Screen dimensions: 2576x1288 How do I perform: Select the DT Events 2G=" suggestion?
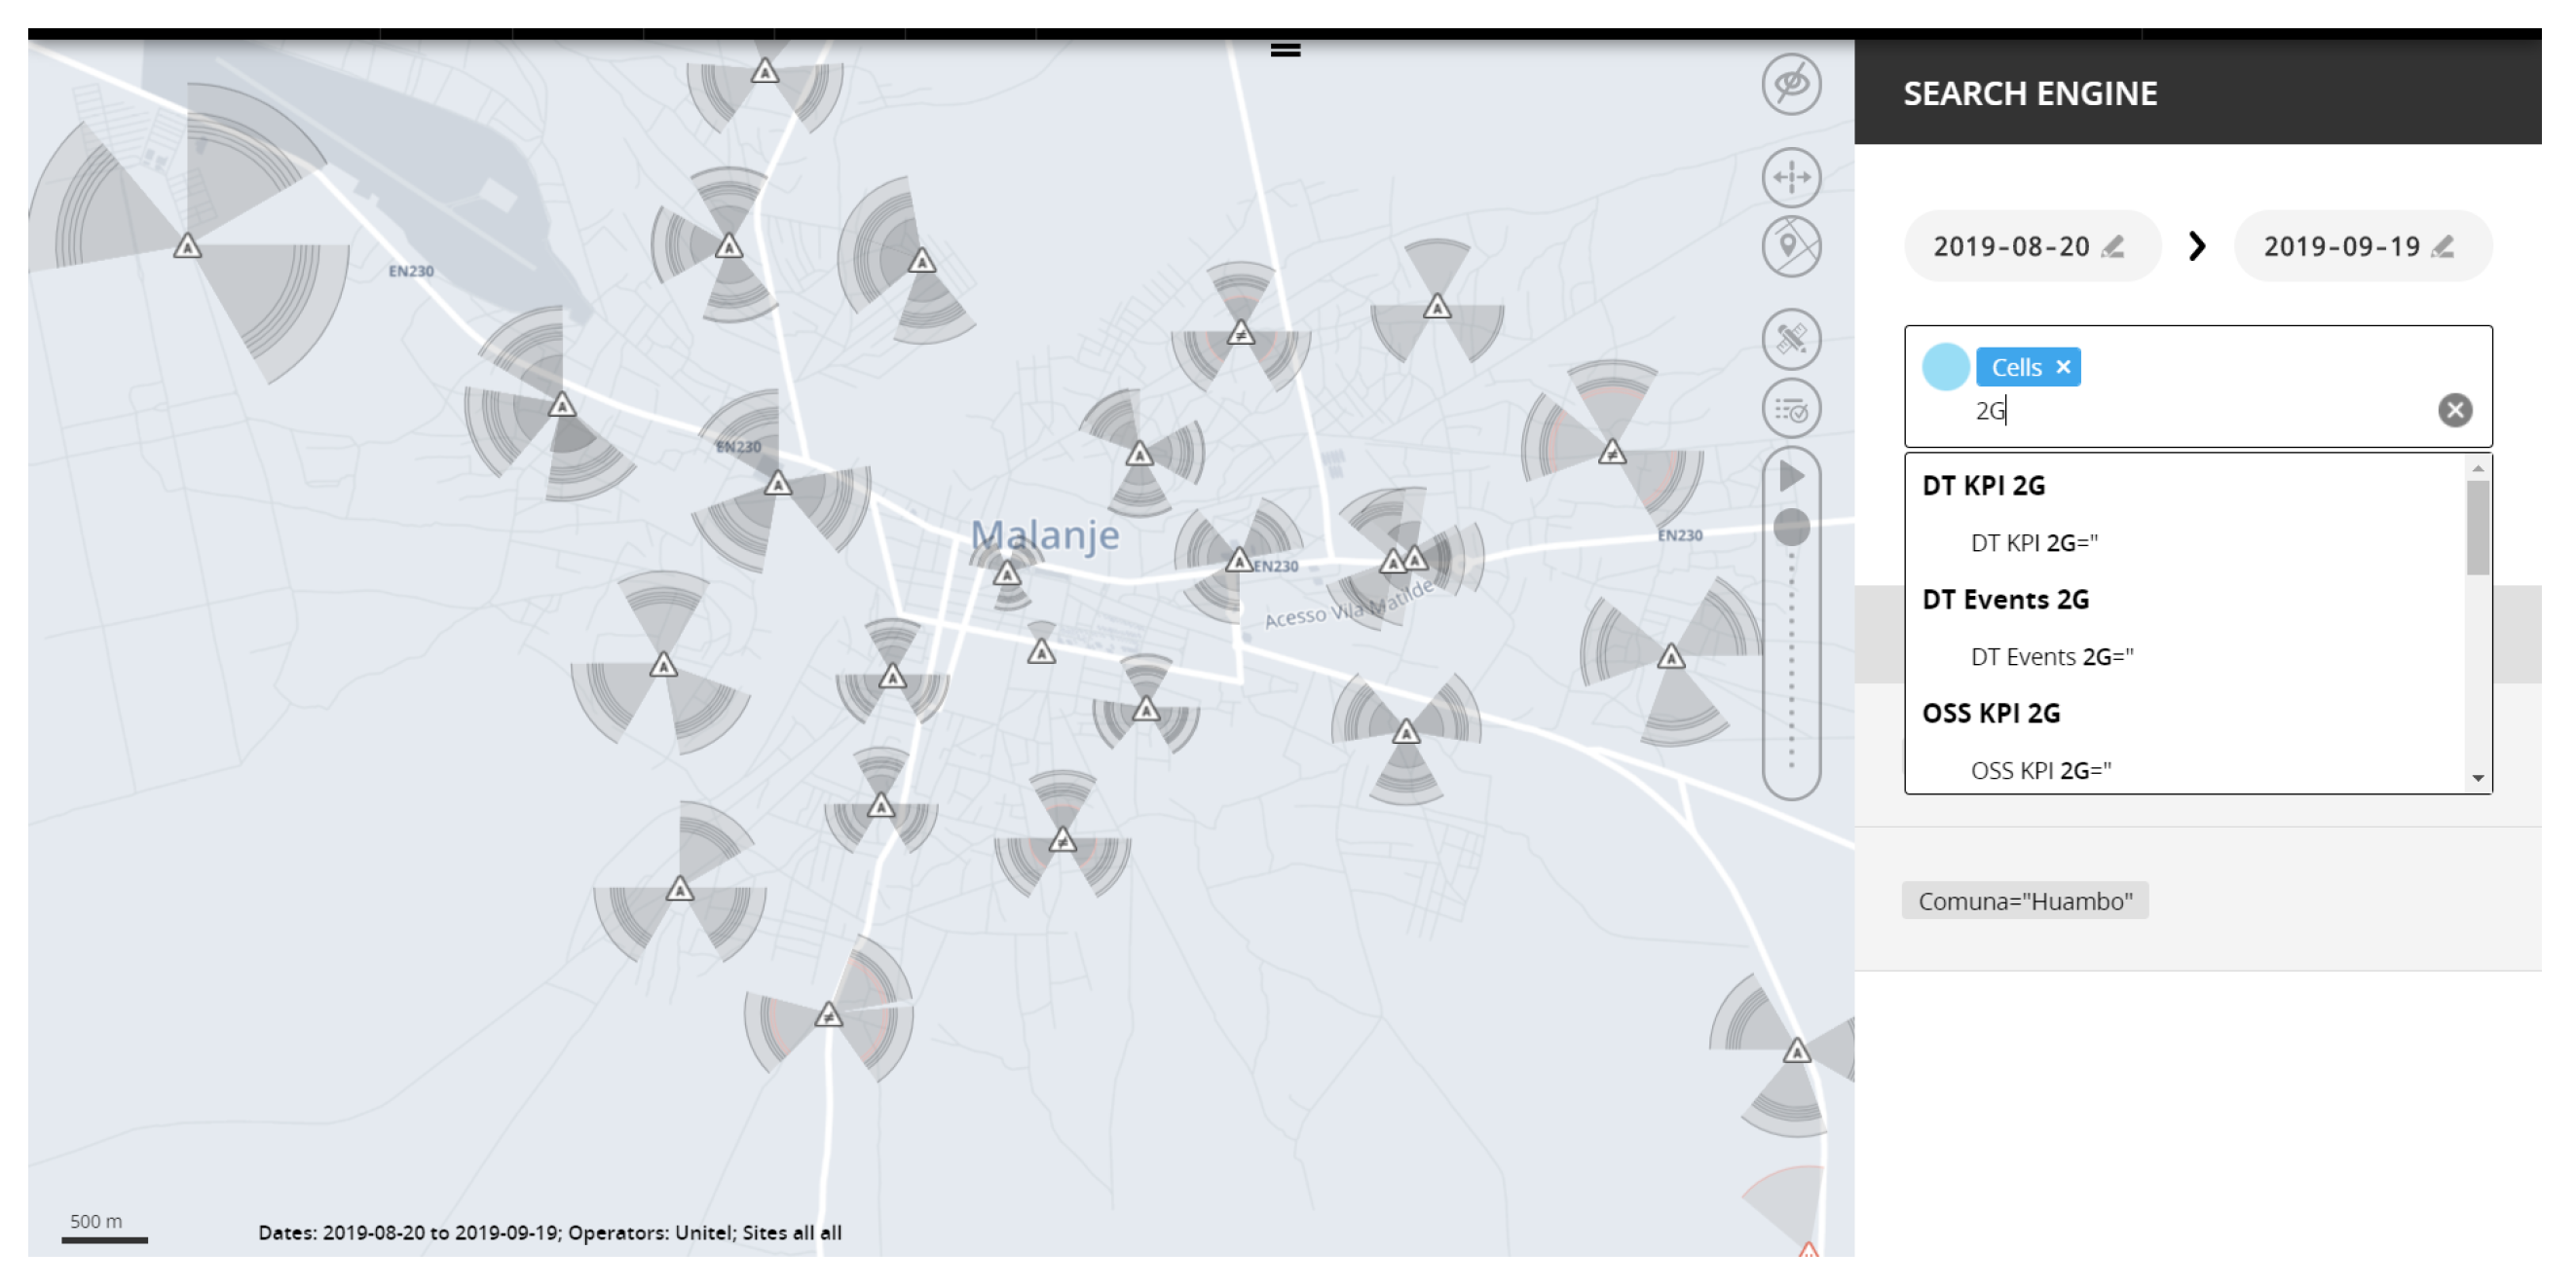tap(2051, 657)
